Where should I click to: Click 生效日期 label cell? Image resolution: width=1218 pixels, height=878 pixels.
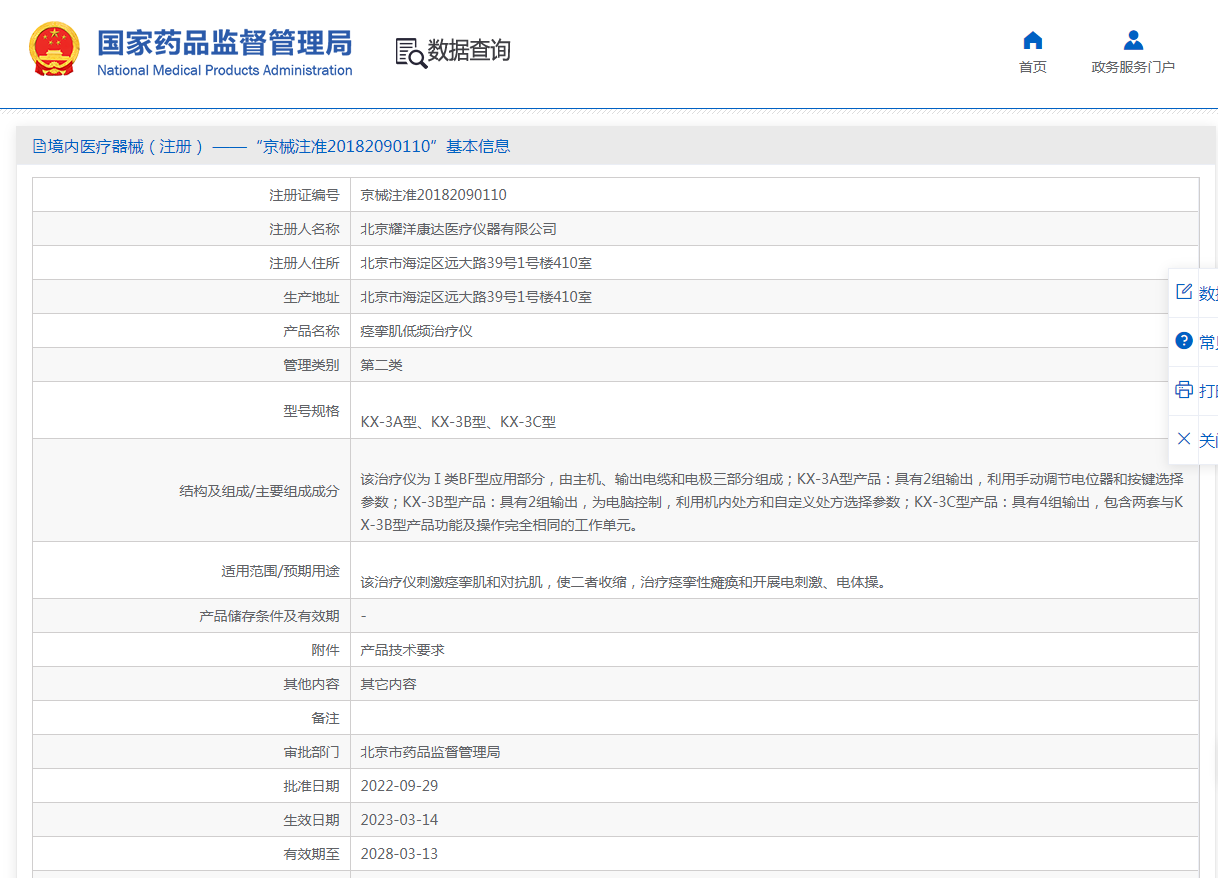[192, 820]
